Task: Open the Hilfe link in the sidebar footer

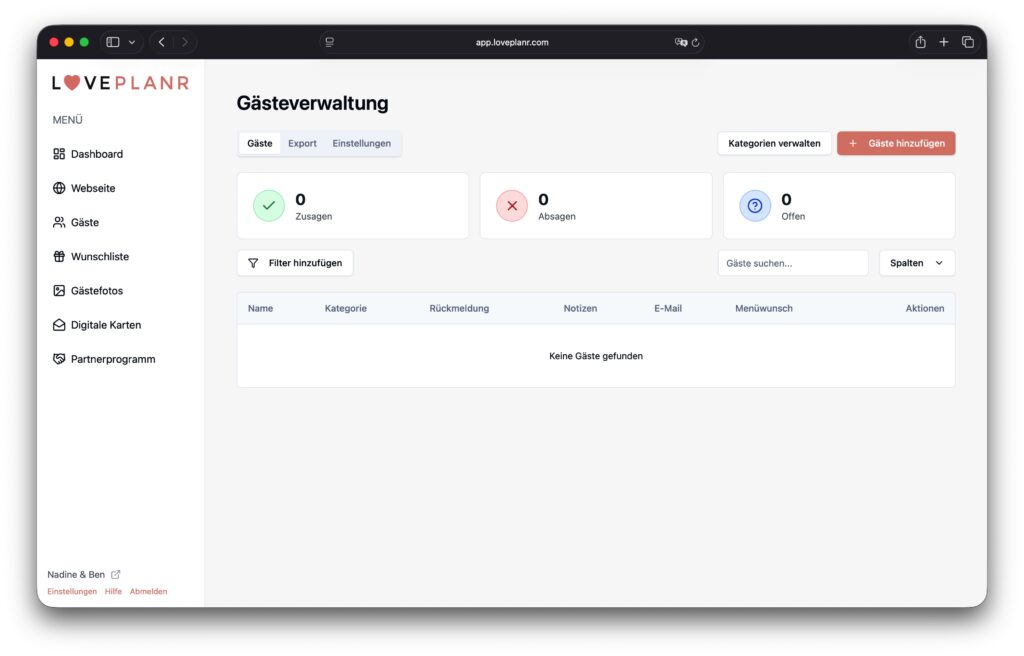Action: point(113,591)
